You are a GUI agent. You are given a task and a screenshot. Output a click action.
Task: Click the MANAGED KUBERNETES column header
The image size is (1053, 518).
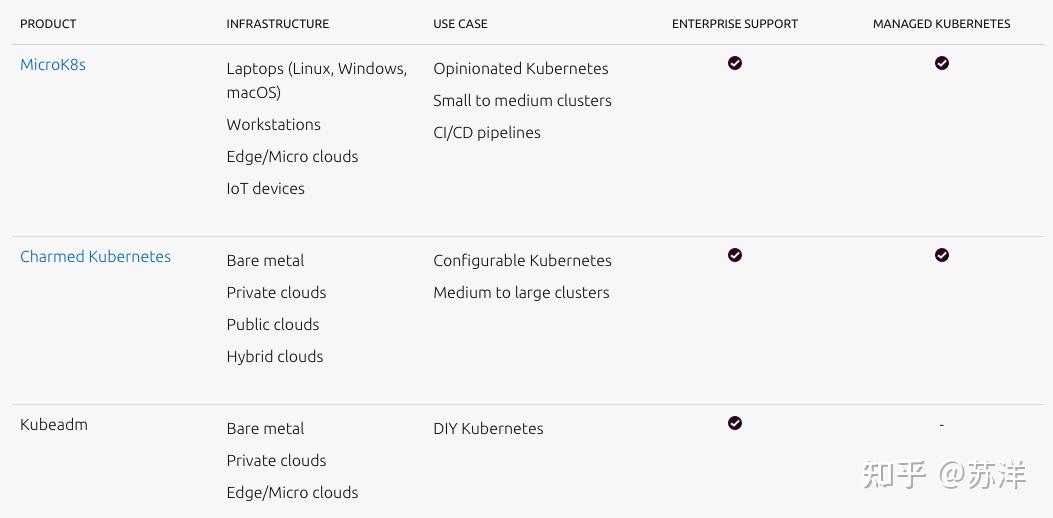coord(941,24)
